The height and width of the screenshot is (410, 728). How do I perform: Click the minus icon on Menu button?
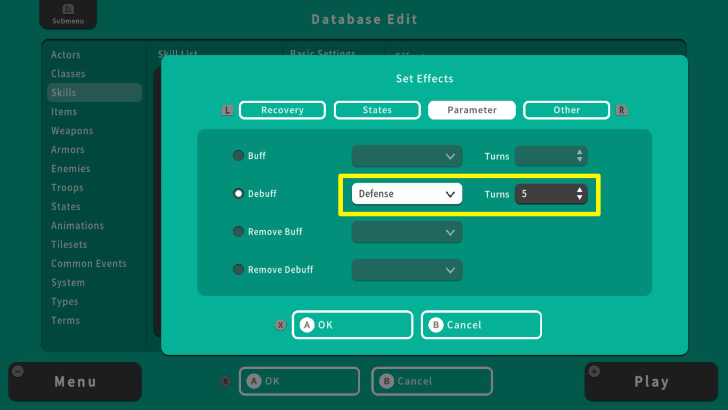pos(18,371)
